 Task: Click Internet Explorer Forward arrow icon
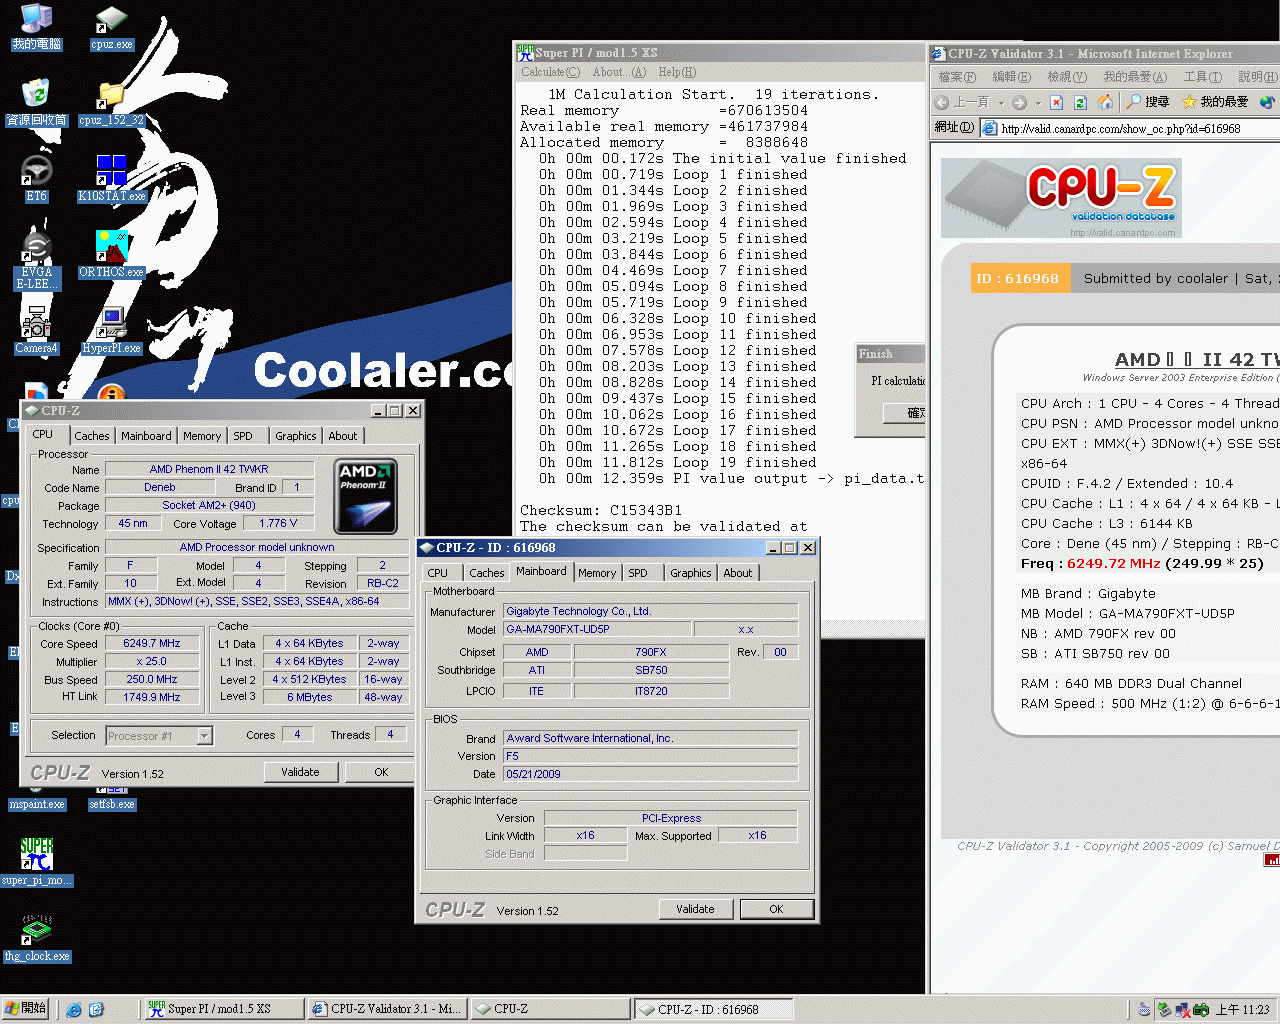1019,102
